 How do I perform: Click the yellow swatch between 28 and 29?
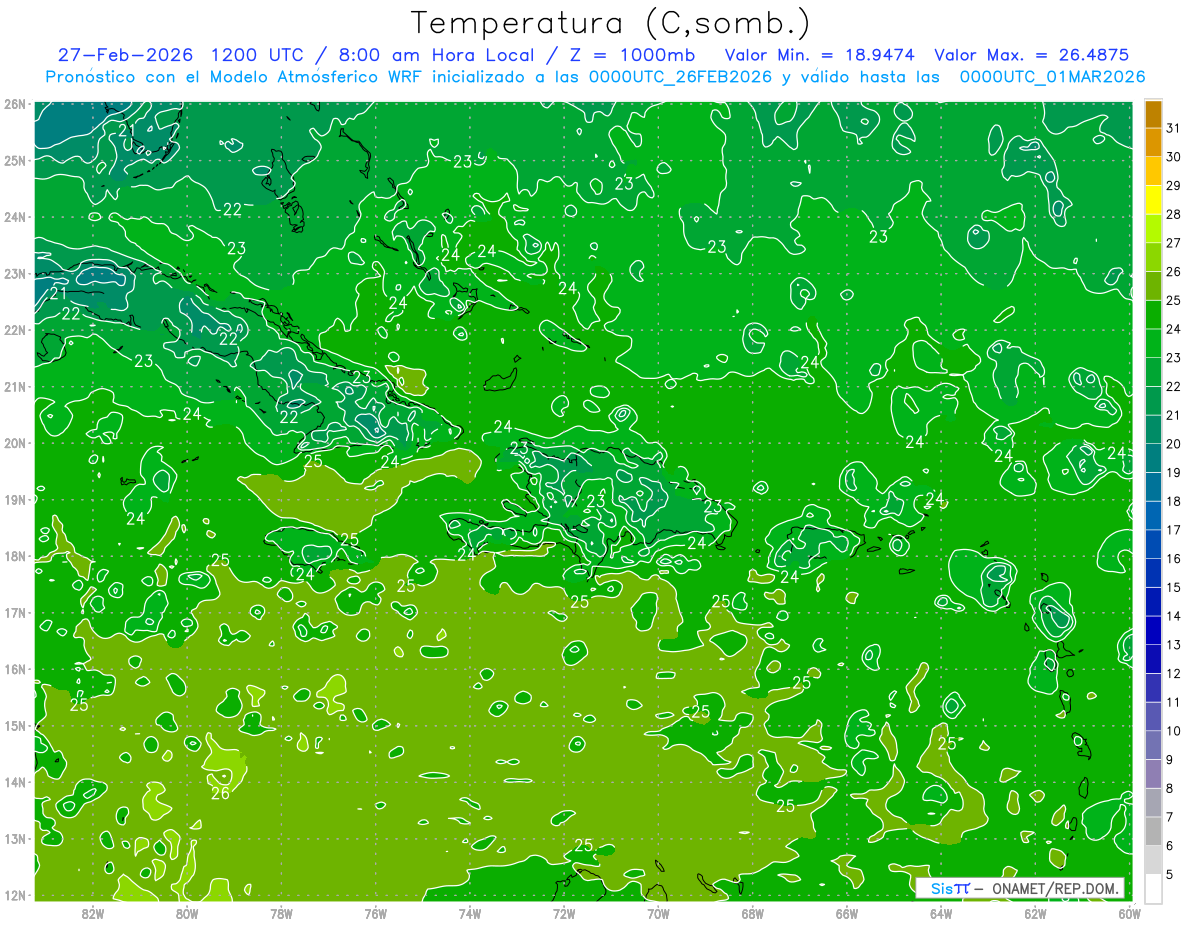tap(1153, 200)
